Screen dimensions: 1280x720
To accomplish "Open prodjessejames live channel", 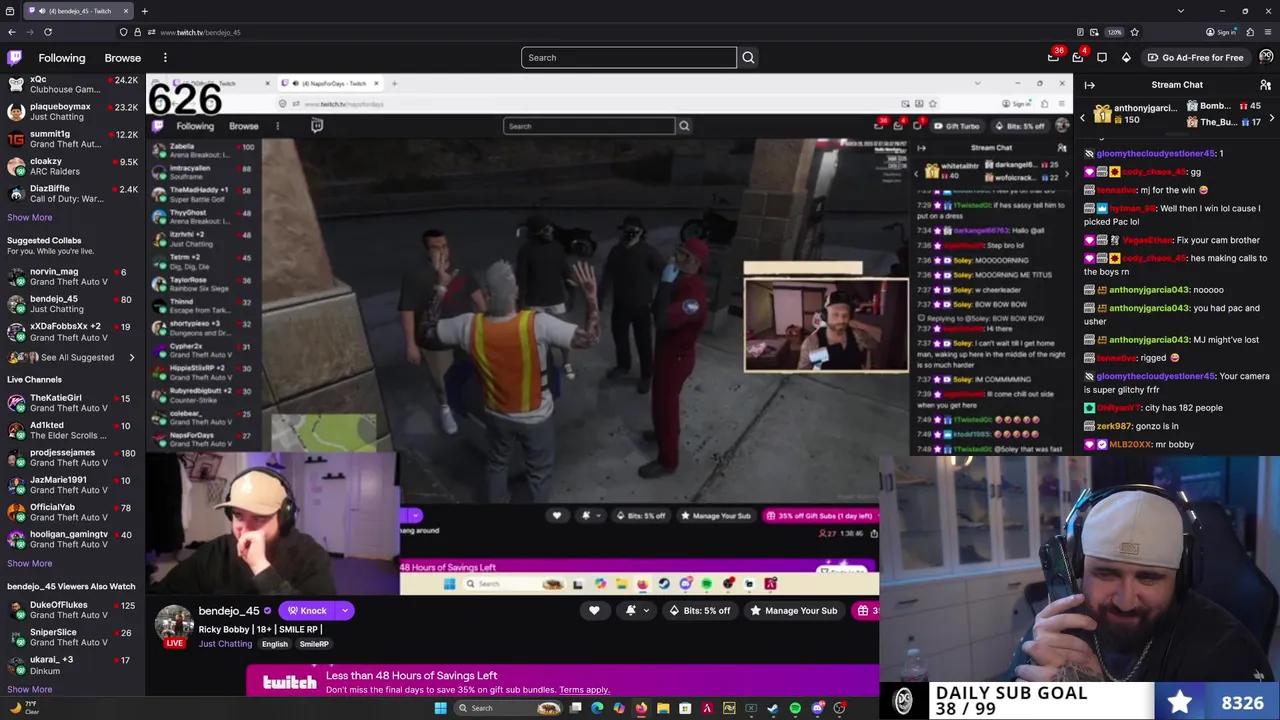I will (72, 457).
